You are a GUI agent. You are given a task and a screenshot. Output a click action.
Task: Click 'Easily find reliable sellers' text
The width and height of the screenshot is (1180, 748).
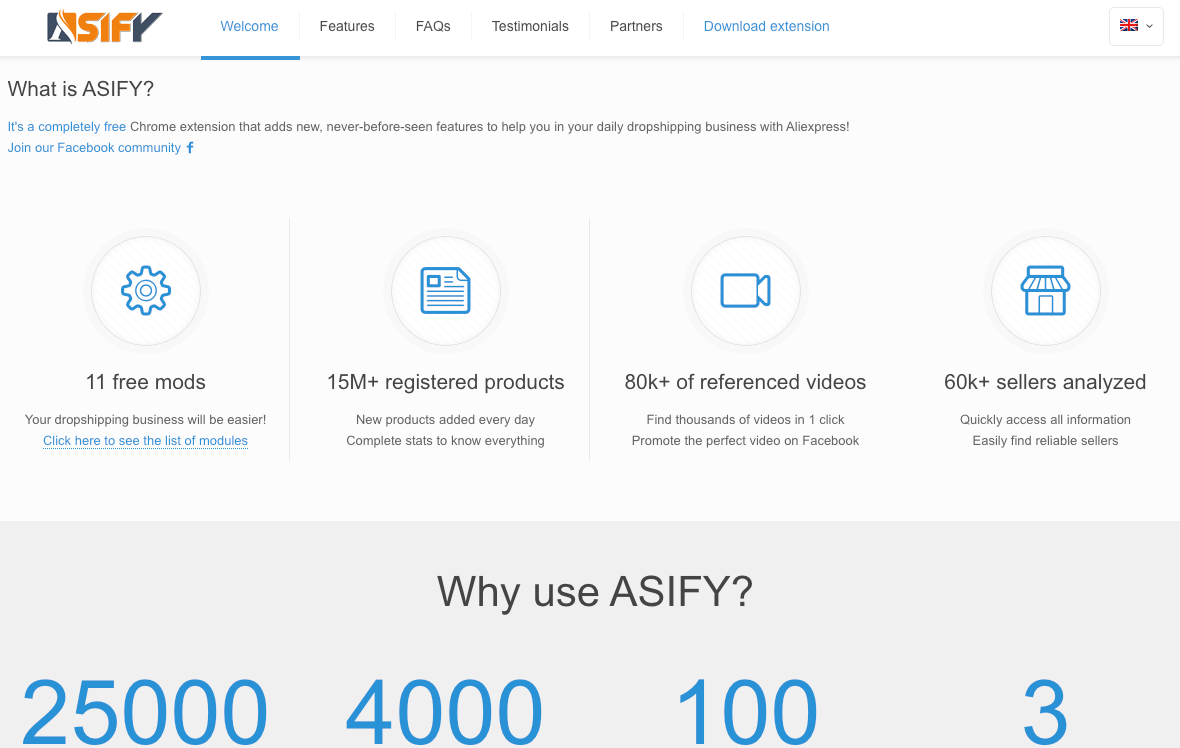click(1045, 441)
